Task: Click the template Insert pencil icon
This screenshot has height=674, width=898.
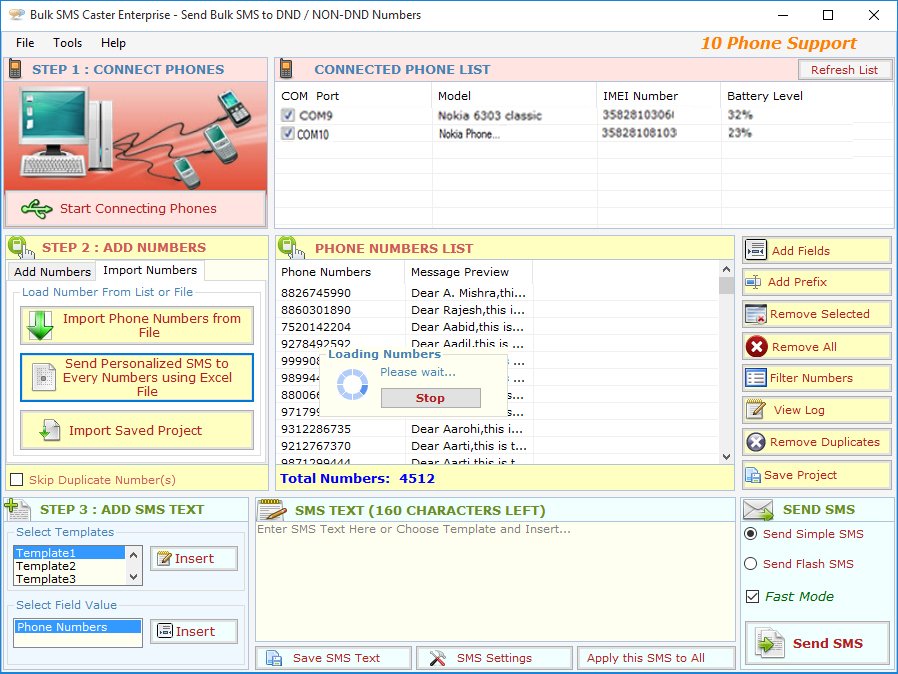Action: 164,558
